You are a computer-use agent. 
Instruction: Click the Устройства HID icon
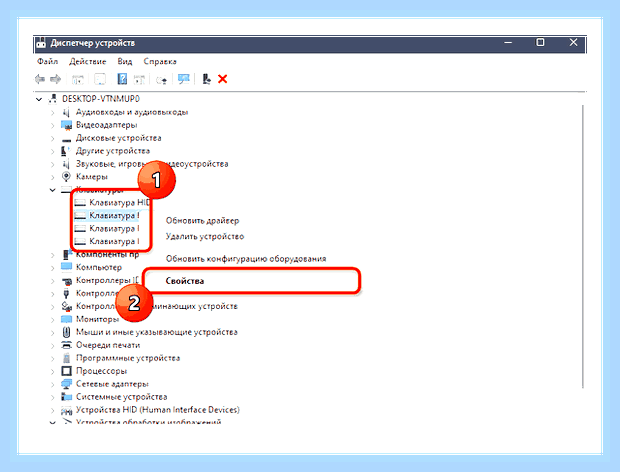point(66,410)
